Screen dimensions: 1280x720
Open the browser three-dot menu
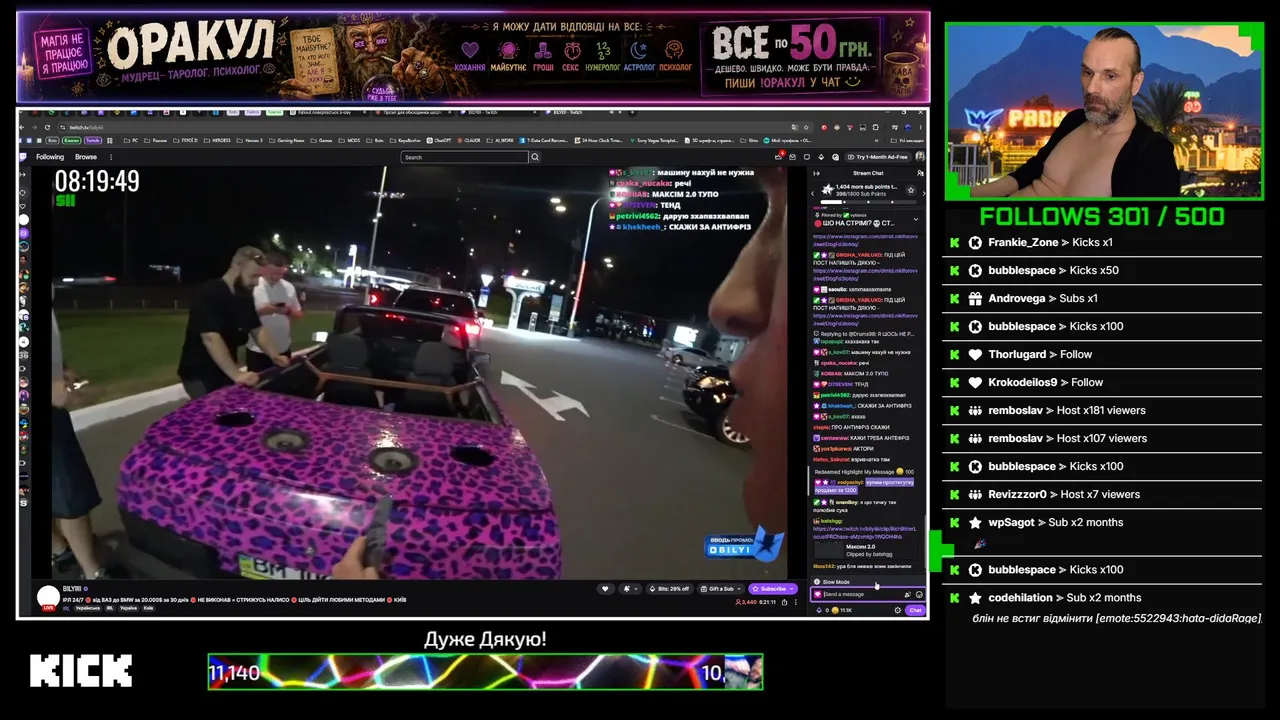pos(920,127)
